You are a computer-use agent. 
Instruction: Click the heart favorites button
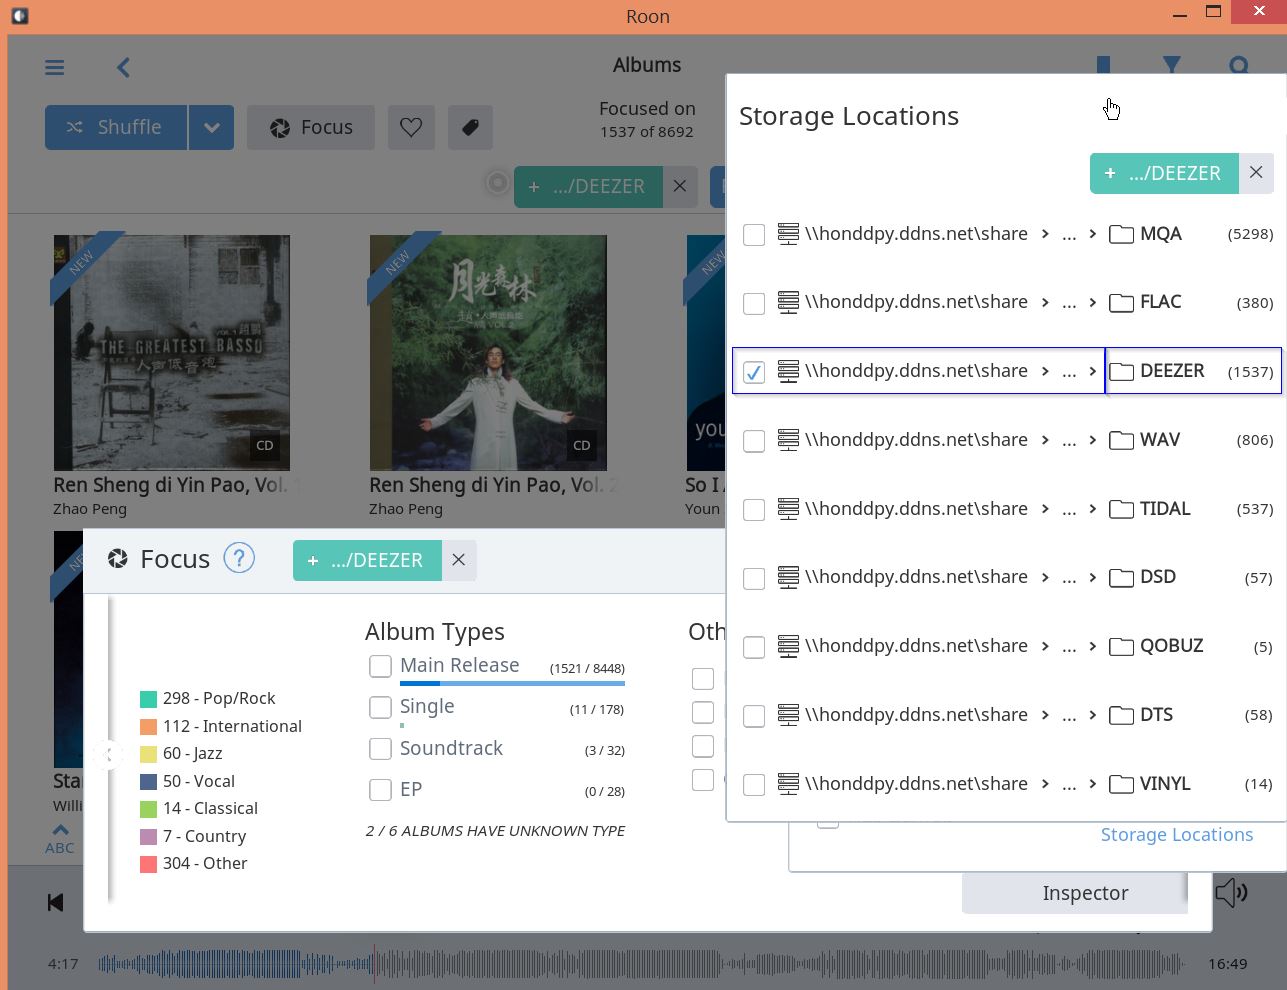point(411,127)
